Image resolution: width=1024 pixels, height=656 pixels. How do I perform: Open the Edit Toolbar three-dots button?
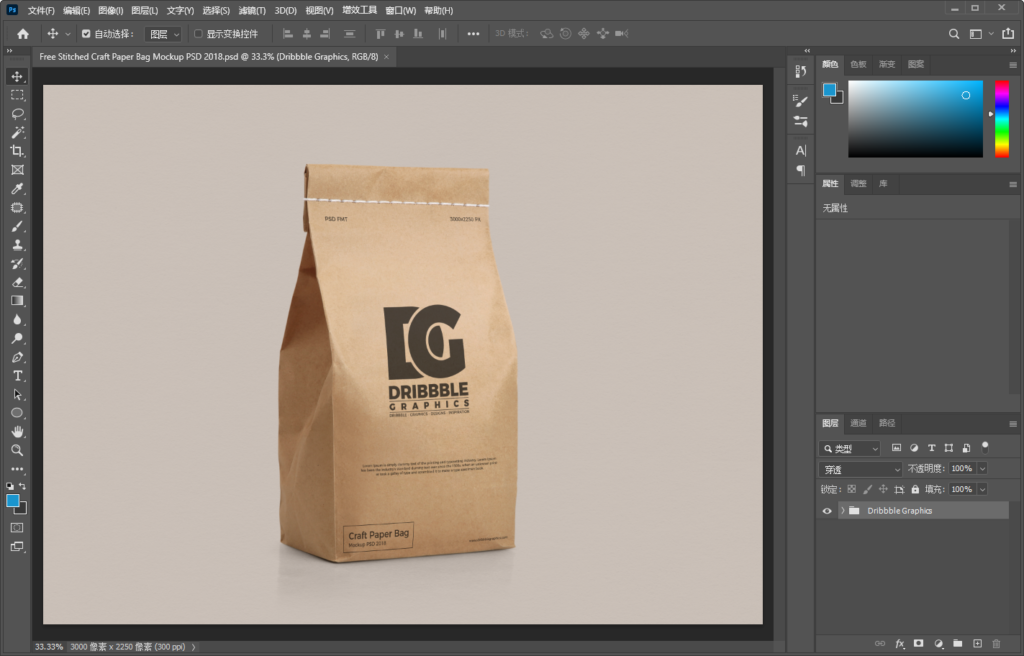point(17,469)
